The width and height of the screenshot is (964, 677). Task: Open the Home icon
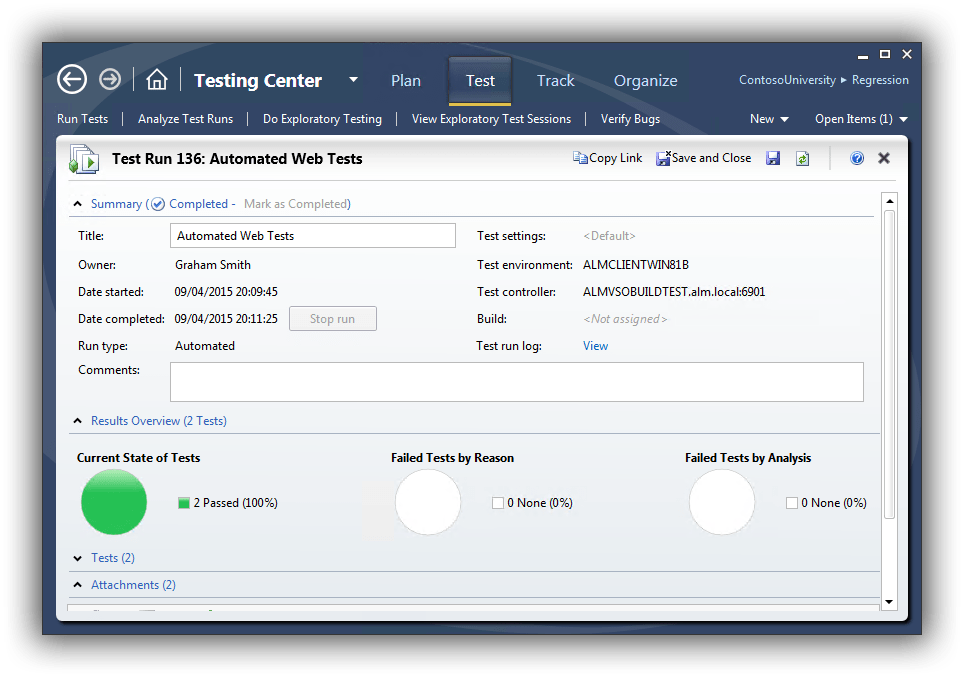[x=157, y=79]
